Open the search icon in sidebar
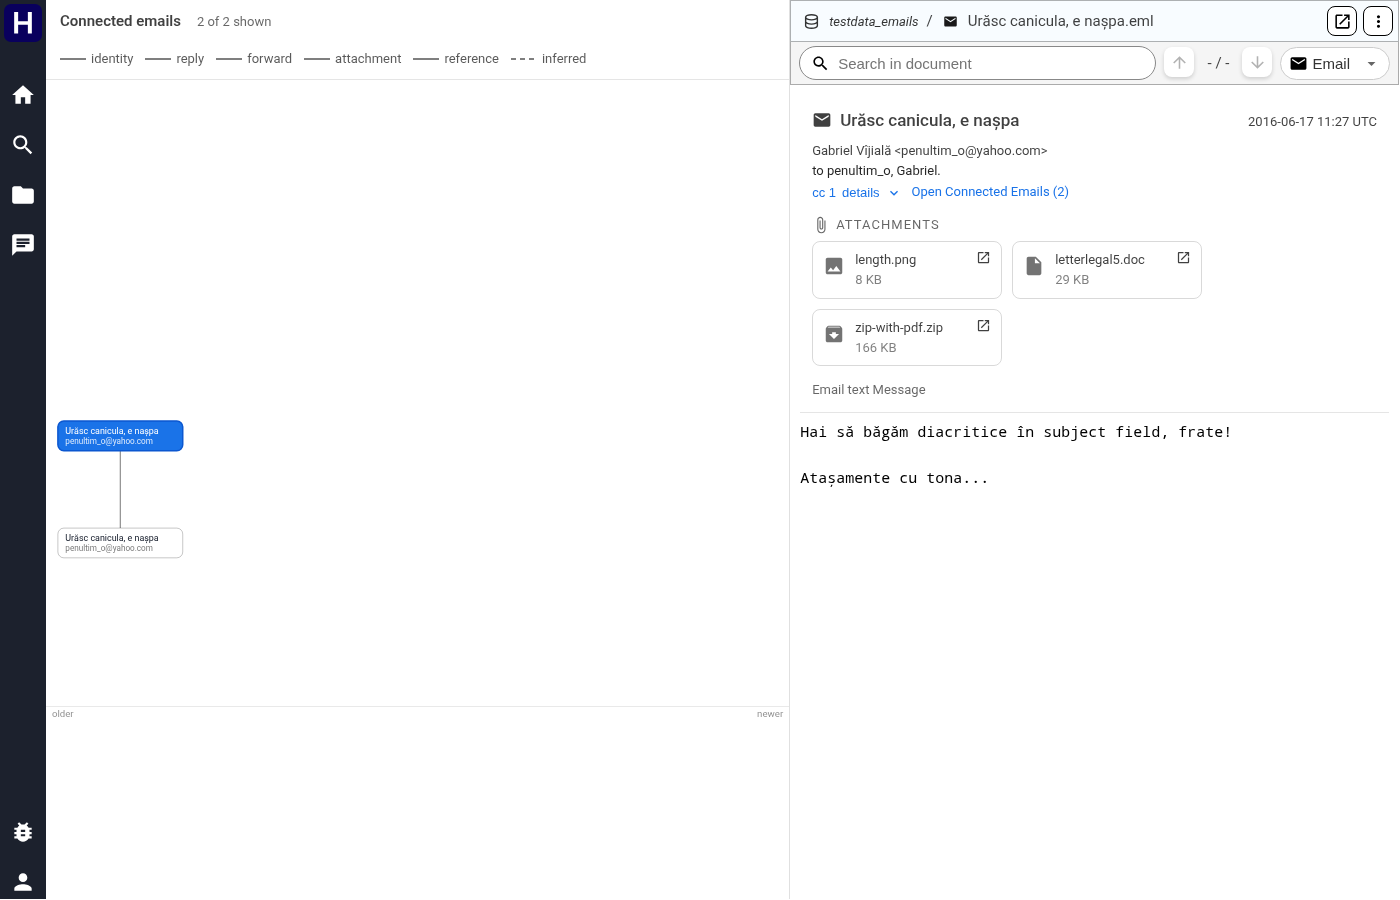 coord(23,145)
